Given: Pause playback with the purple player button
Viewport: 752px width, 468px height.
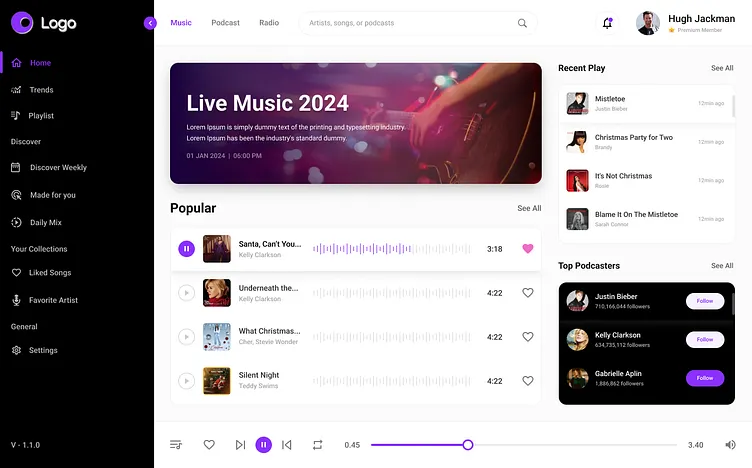Looking at the screenshot, I should [263, 445].
